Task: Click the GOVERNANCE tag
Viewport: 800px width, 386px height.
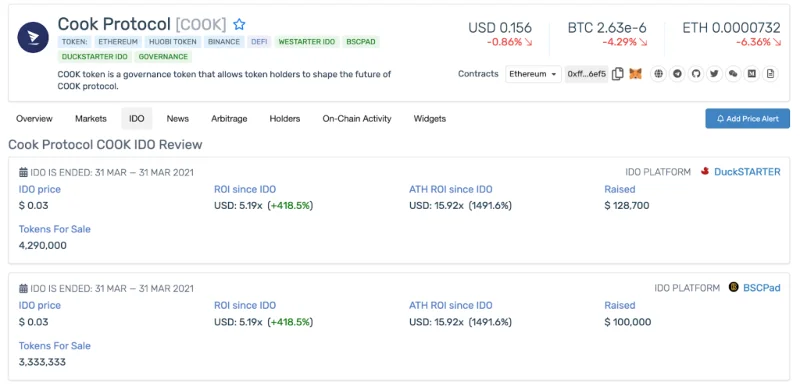Action: tap(163, 57)
